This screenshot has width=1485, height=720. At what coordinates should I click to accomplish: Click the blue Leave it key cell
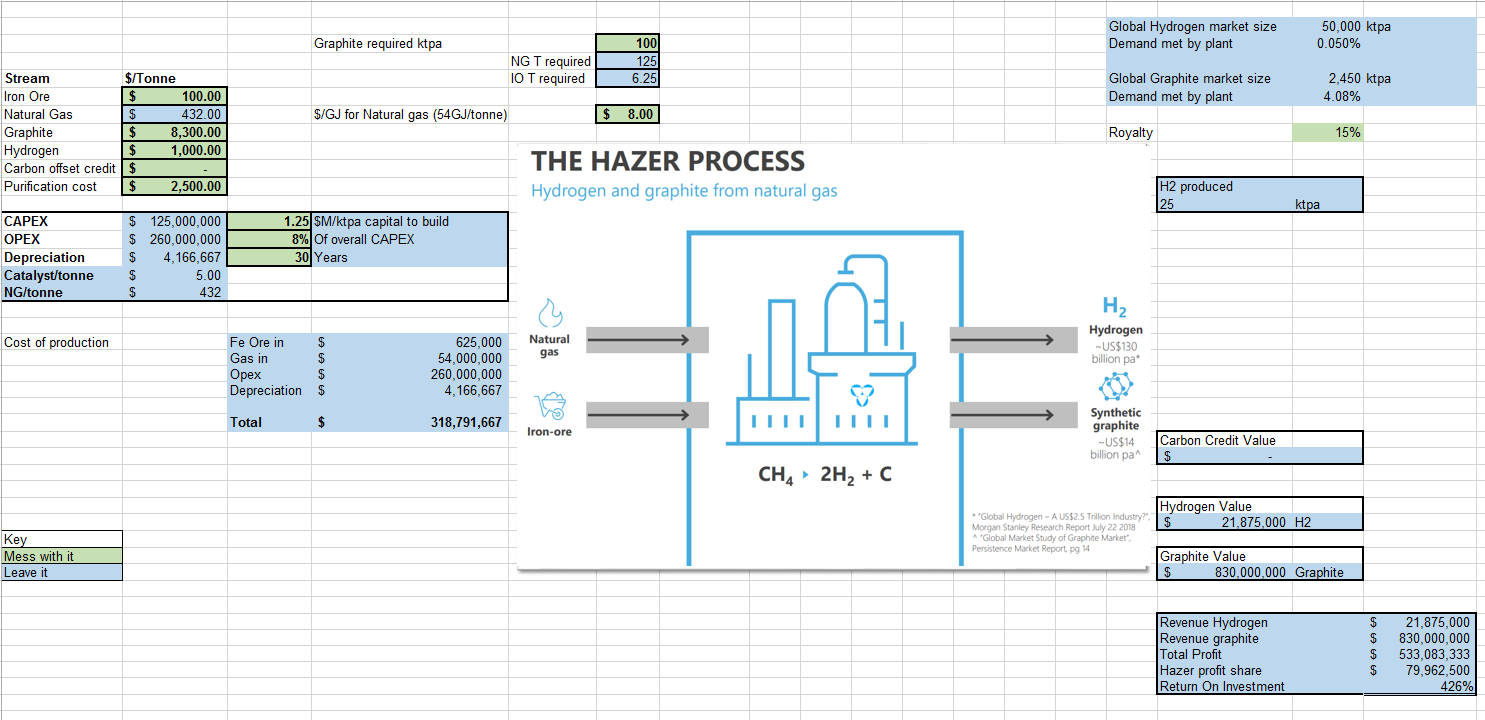pos(62,572)
